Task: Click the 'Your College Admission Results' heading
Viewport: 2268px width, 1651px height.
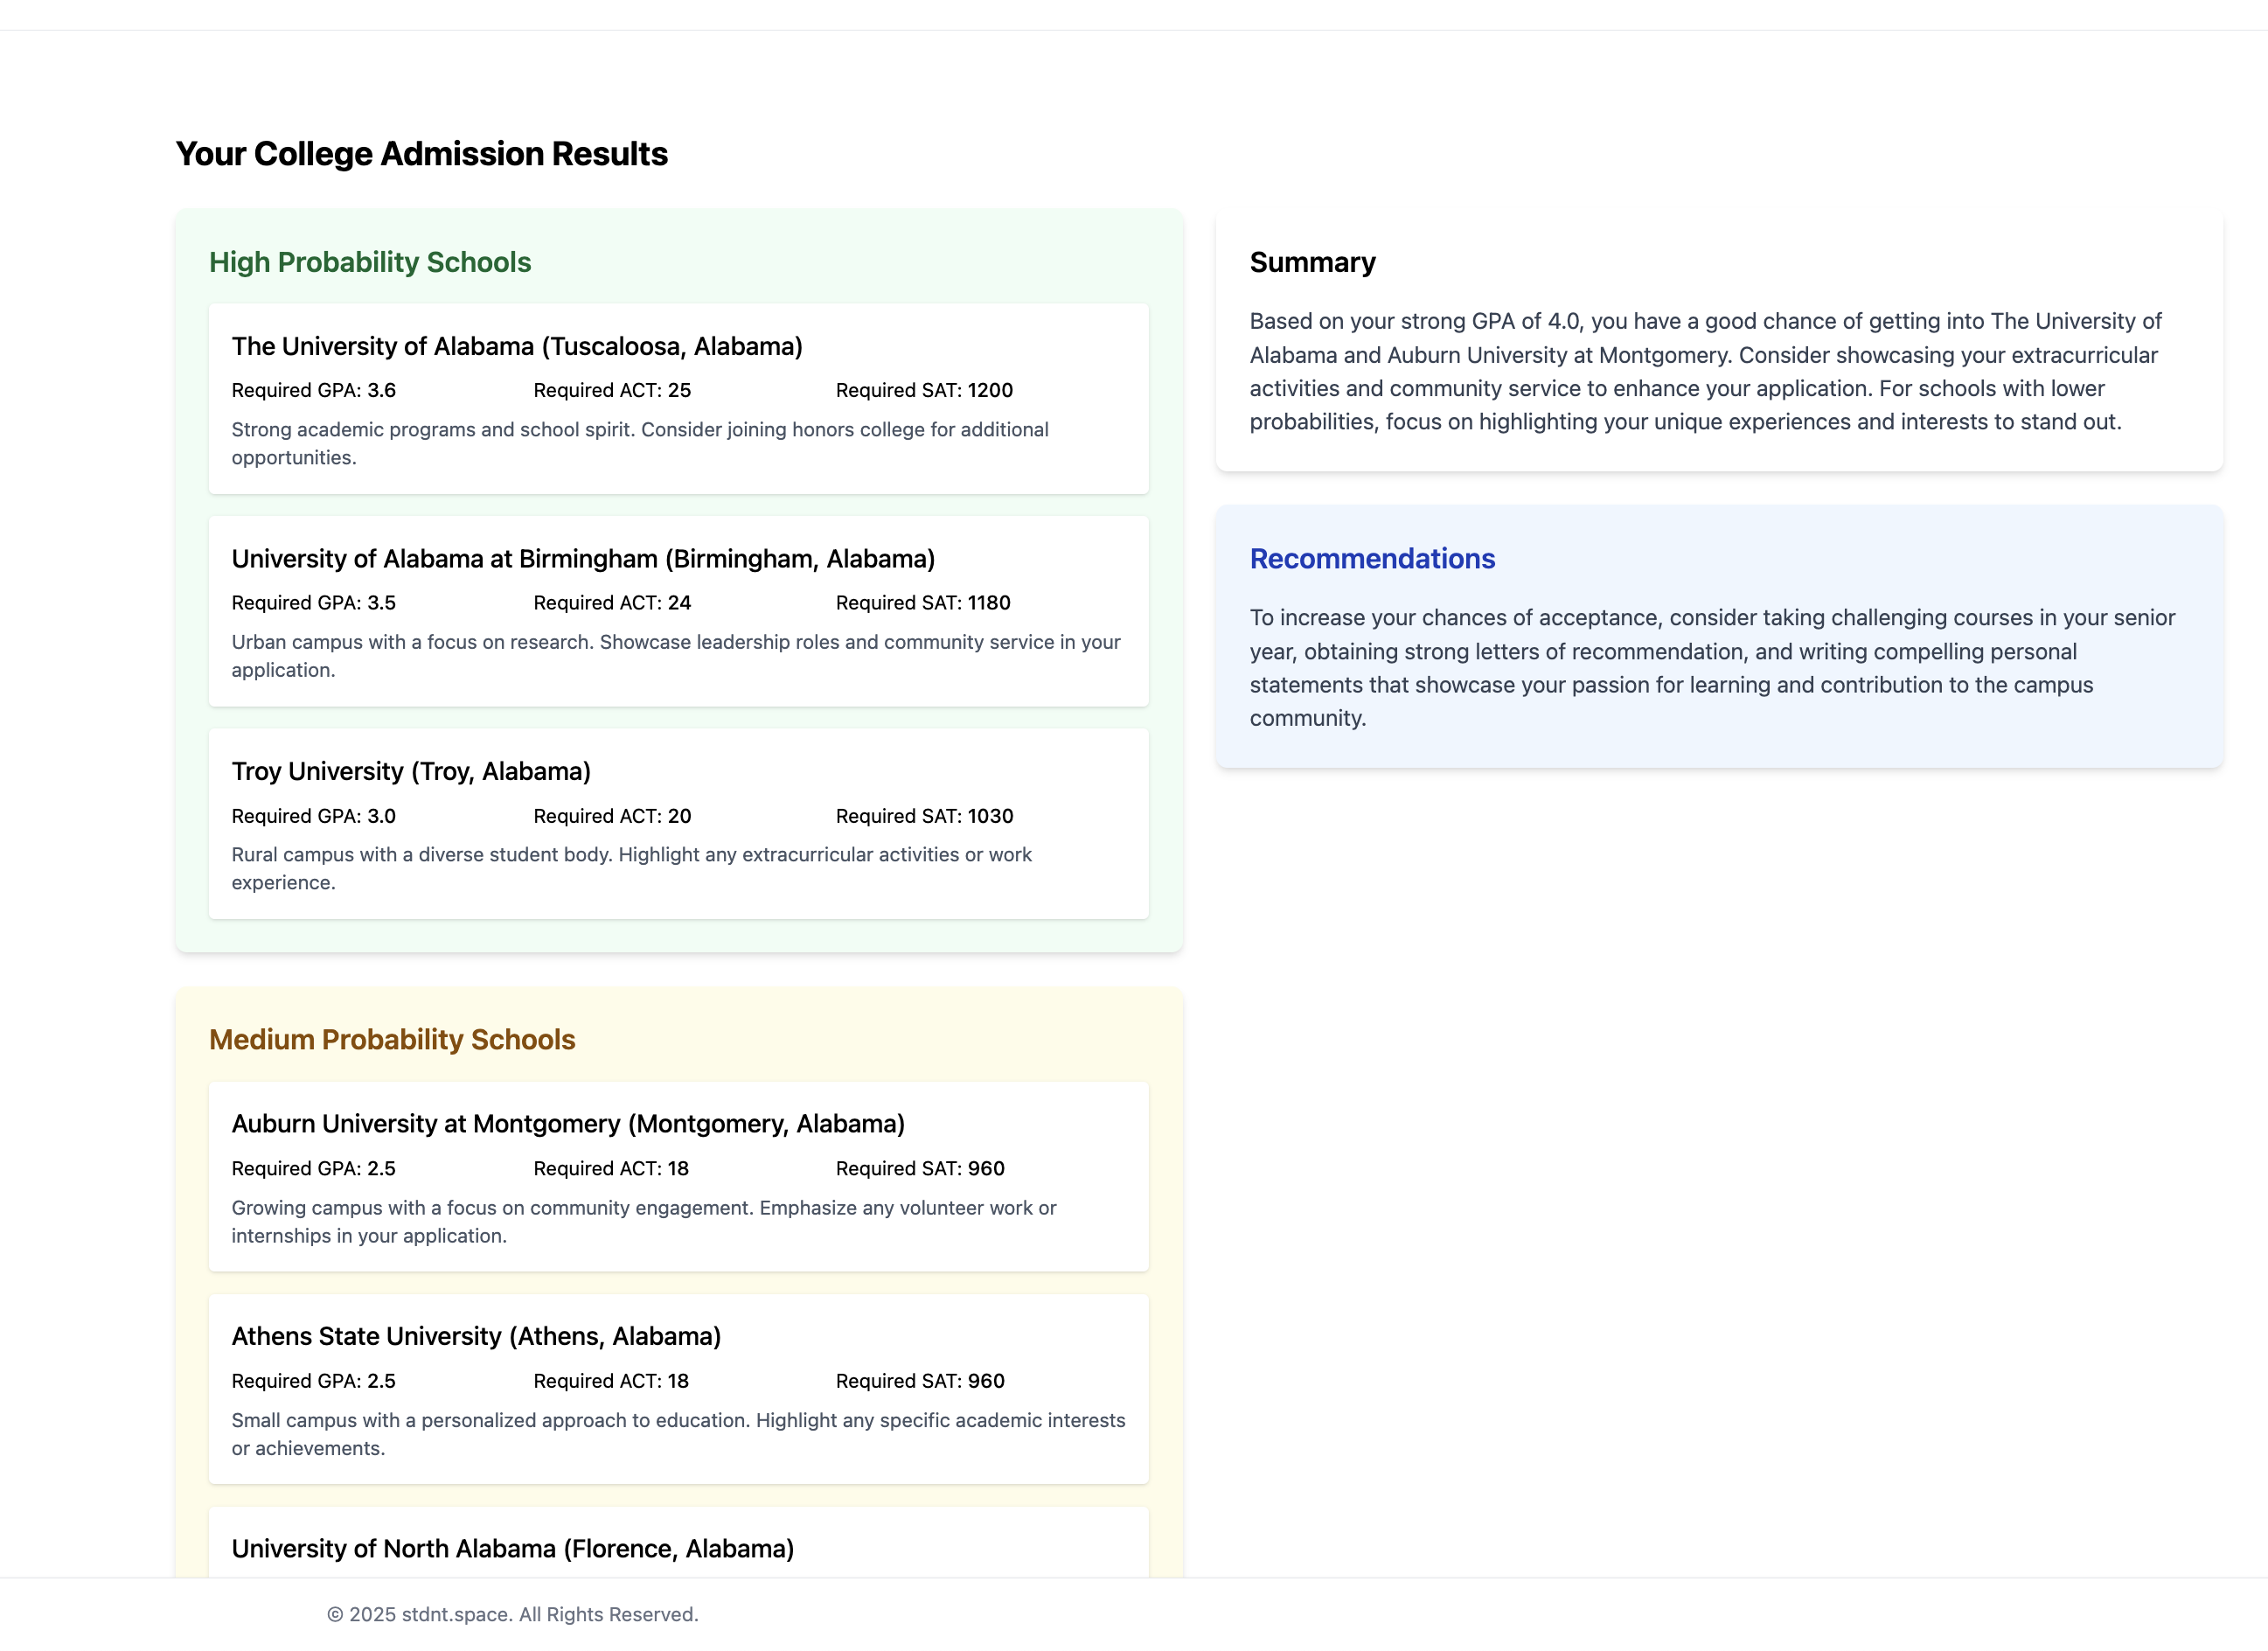Action: point(421,154)
